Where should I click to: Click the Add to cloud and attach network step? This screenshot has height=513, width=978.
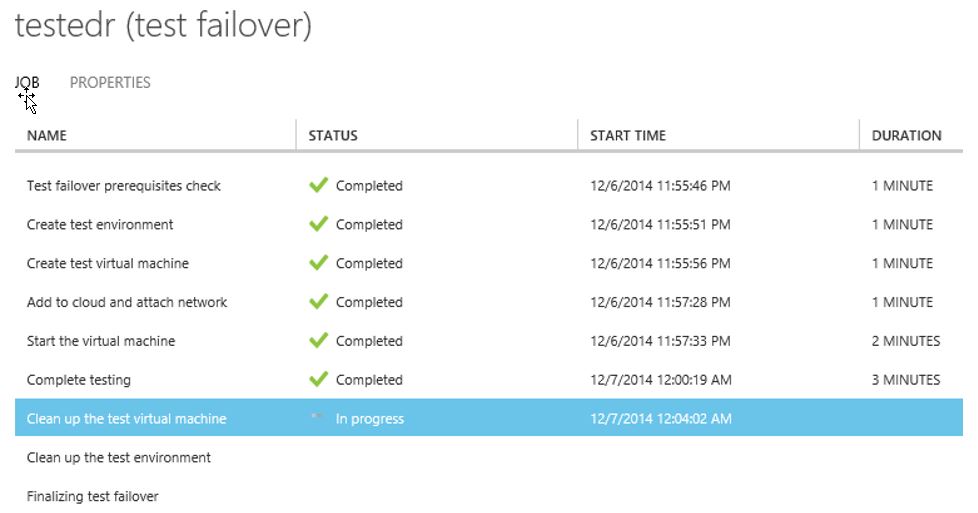[127, 302]
